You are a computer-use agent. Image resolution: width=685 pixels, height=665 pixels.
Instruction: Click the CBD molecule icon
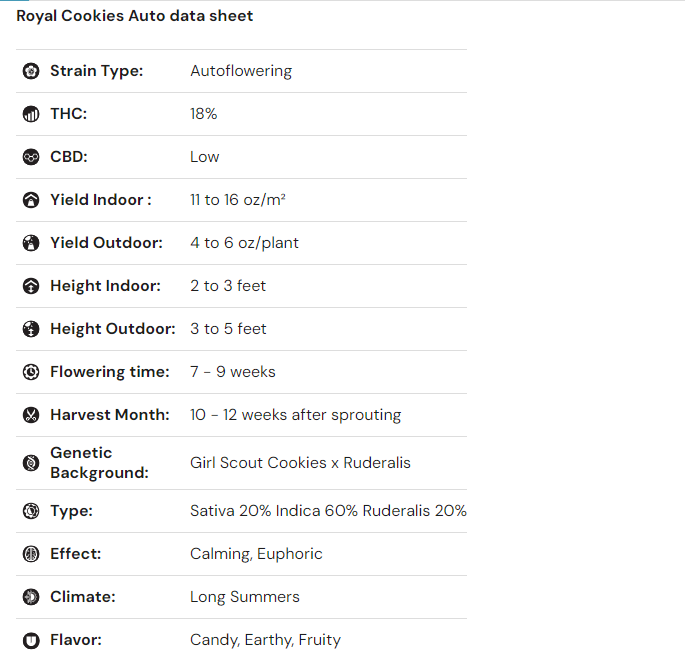[31, 157]
